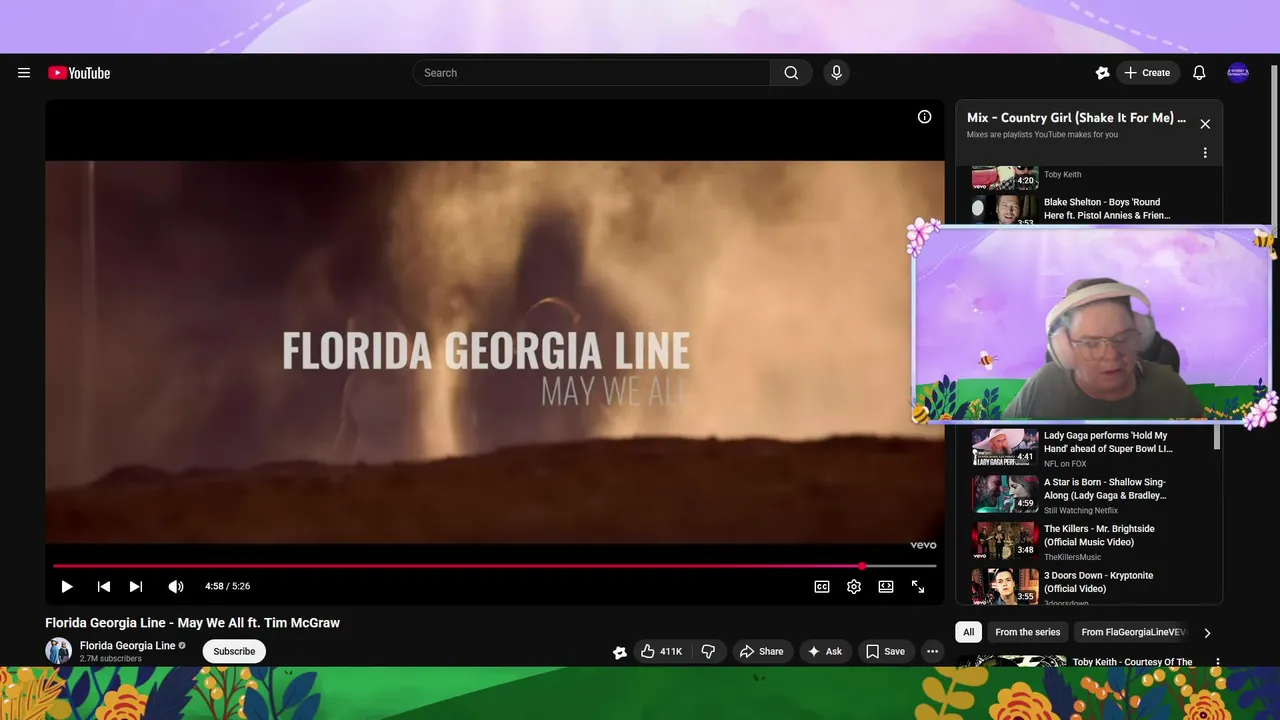Click the 2.7M subscribers text
This screenshot has width=1280, height=720.
click(x=110, y=659)
